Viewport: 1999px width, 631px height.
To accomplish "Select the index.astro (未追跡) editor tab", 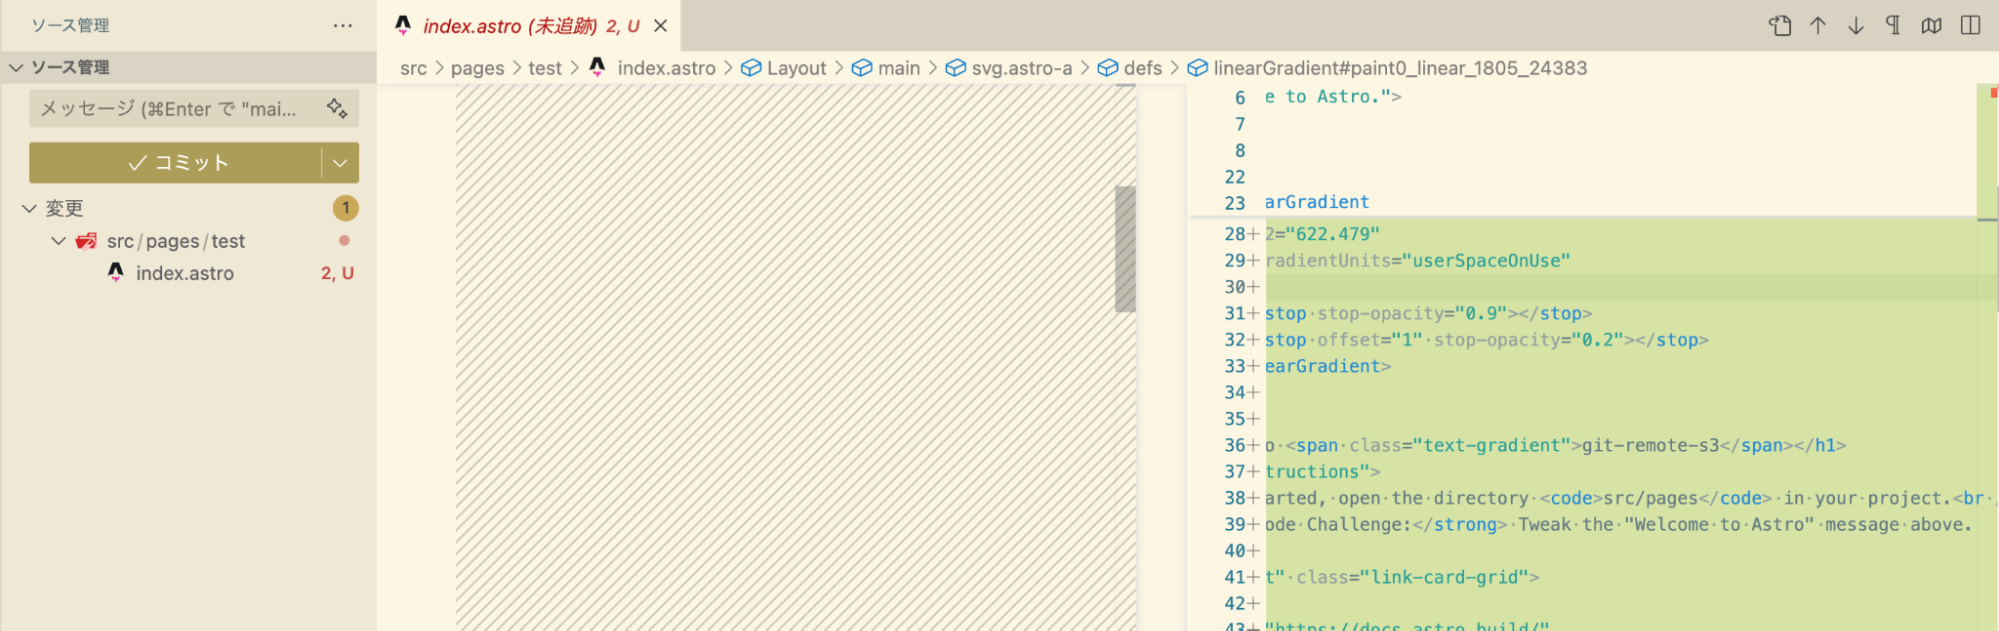I will click(x=518, y=26).
